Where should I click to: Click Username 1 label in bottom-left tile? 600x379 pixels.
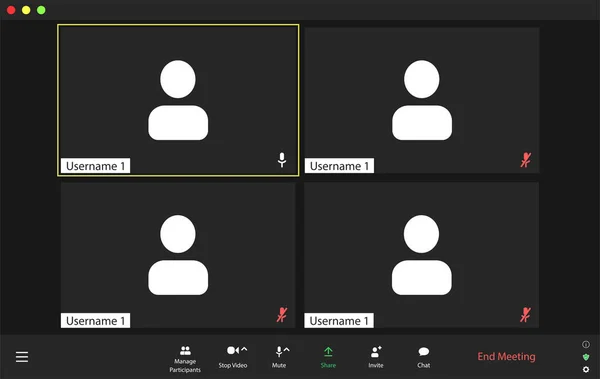(95, 320)
